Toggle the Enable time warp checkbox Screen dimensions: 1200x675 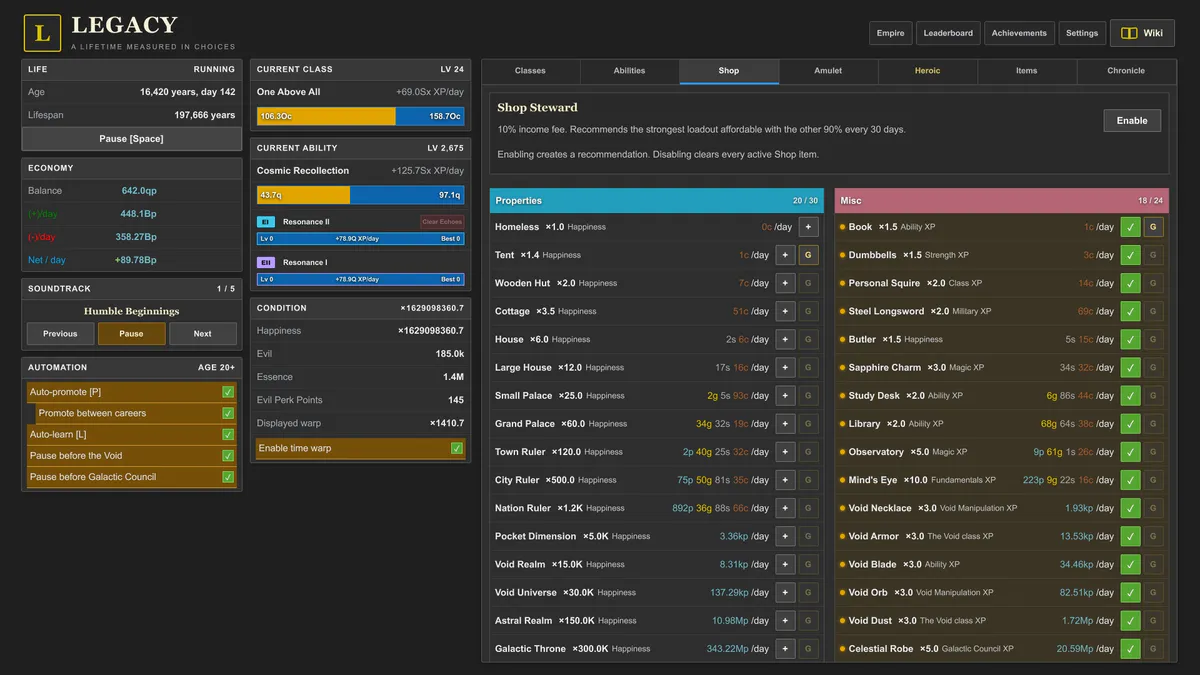[x=457, y=448]
